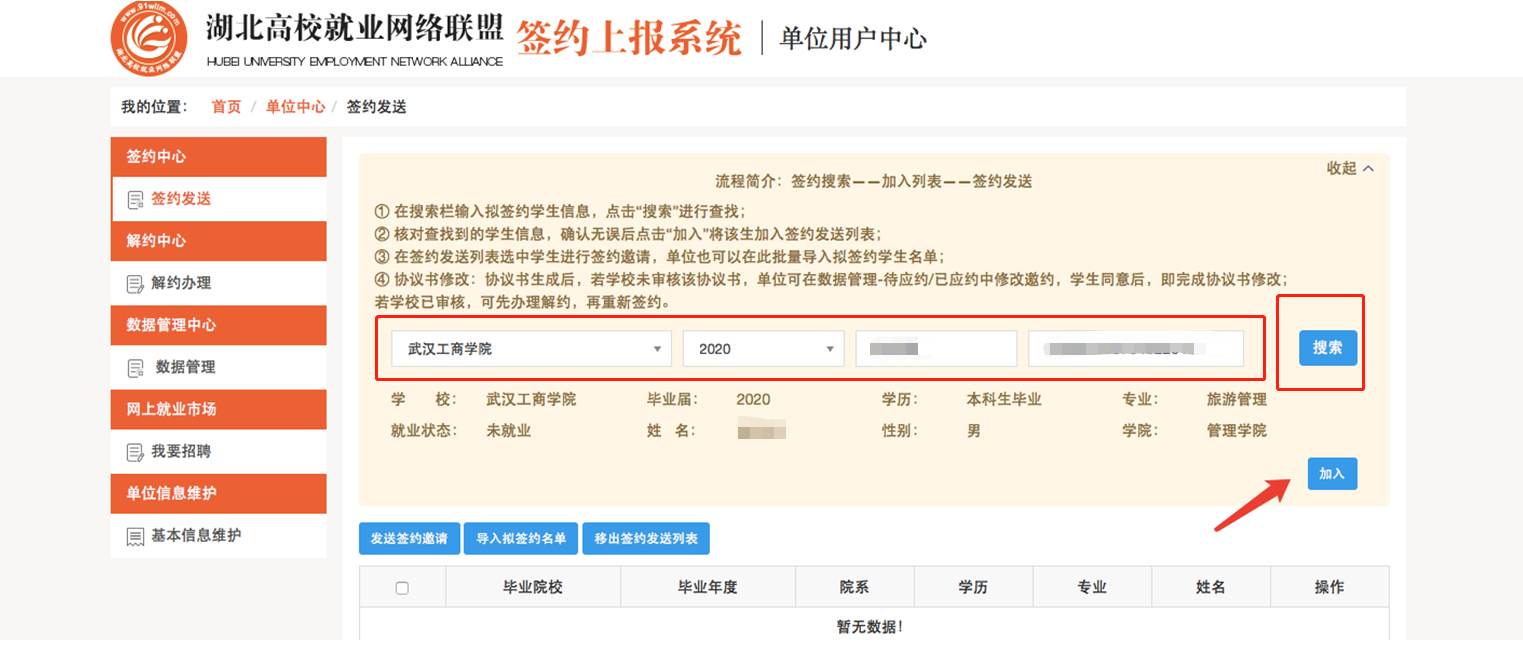The image size is (1523, 646).
Task: Click the 发送签约邀请 button
Action: [409, 539]
